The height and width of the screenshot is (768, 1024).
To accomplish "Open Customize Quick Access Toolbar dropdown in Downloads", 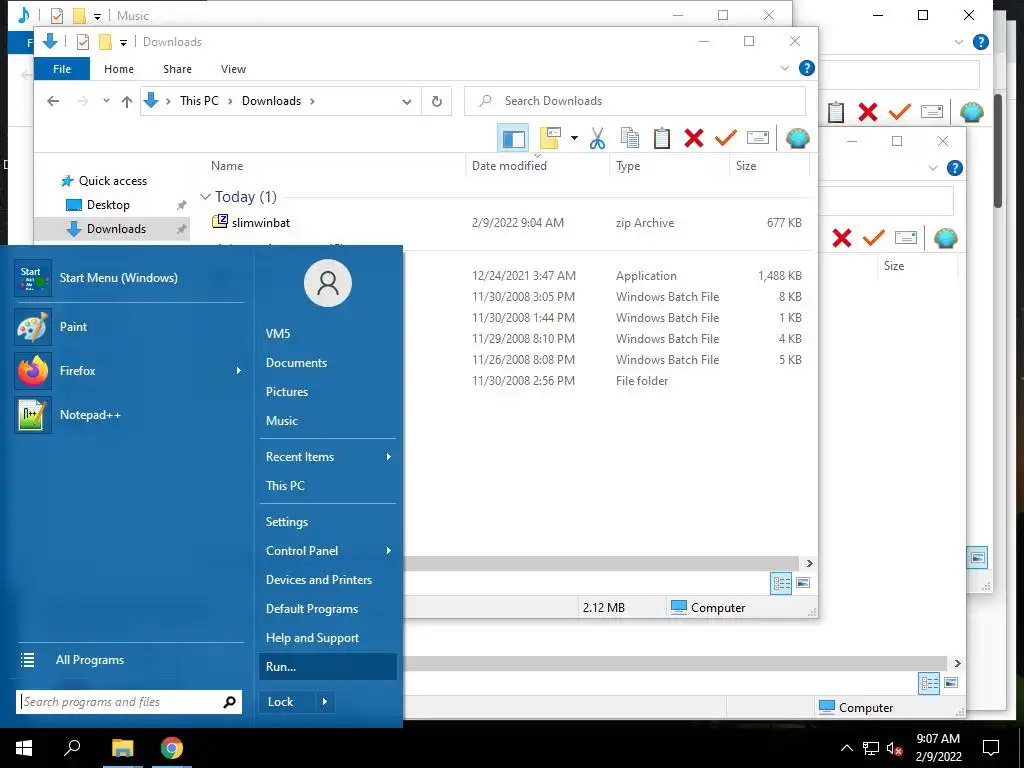I will tap(123, 43).
